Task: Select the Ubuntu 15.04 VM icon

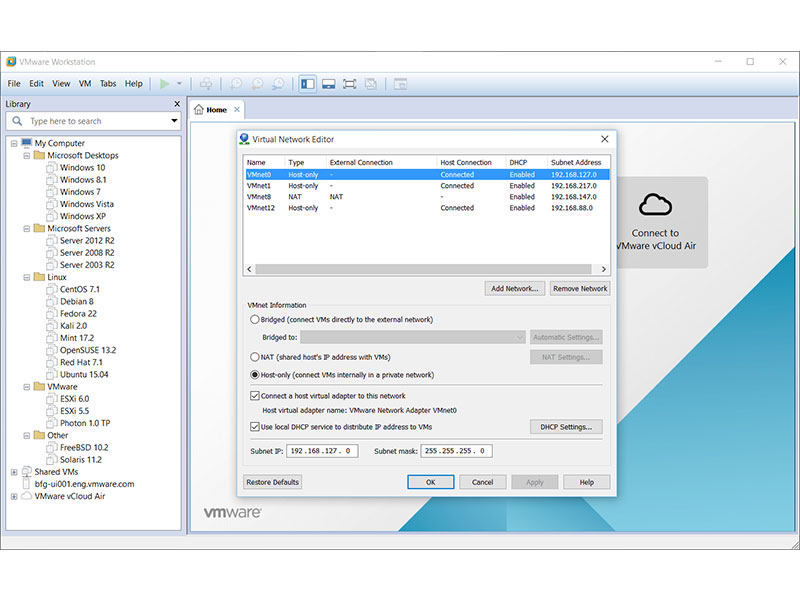Action: tap(52, 374)
